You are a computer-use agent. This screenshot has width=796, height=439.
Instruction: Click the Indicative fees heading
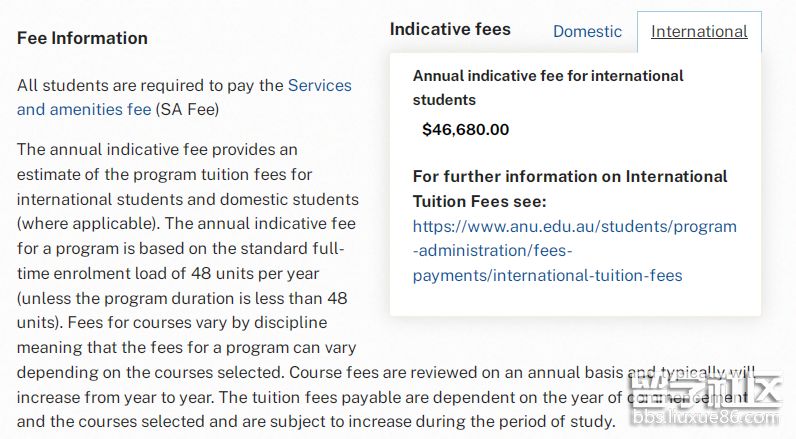click(x=450, y=29)
